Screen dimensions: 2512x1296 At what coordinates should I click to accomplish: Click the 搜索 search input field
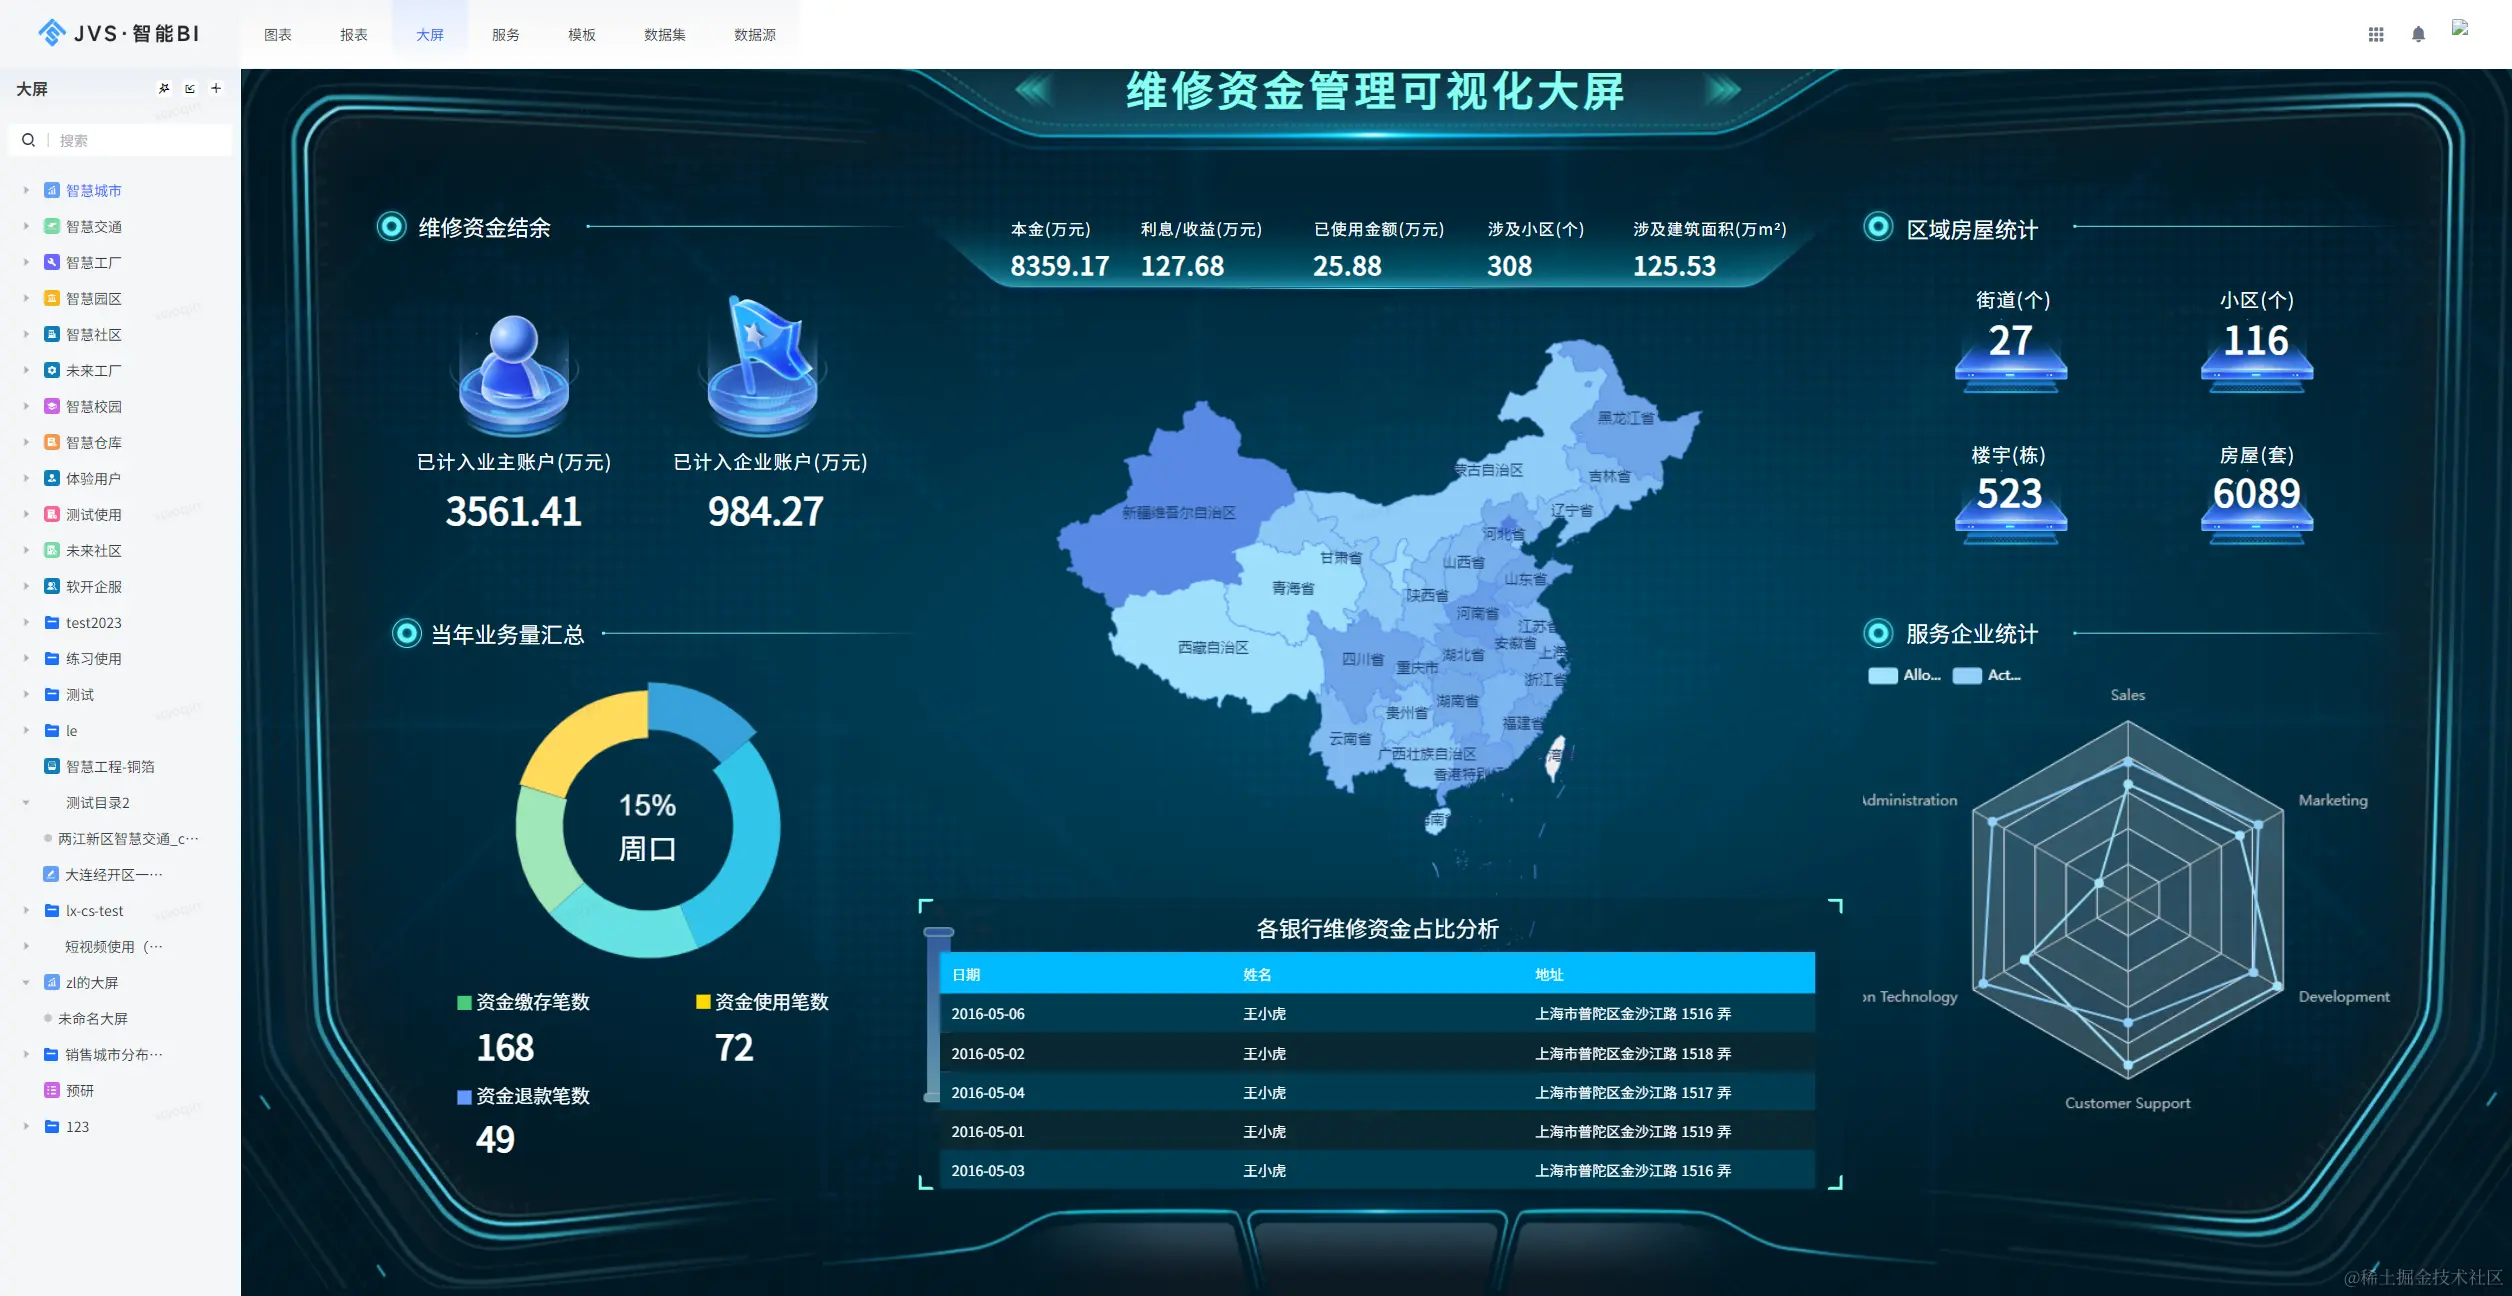pyautogui.click(x=138, y=140)
